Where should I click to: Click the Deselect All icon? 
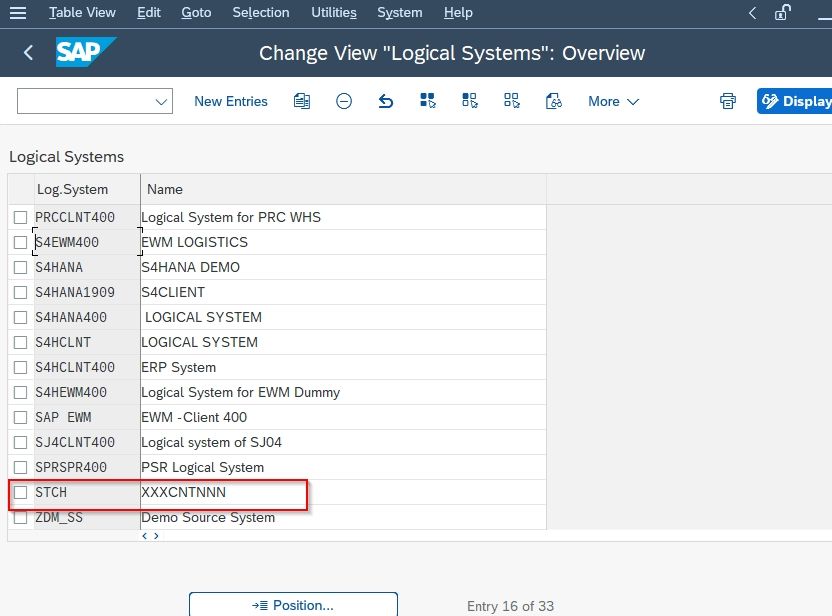(x=512, y=101)
